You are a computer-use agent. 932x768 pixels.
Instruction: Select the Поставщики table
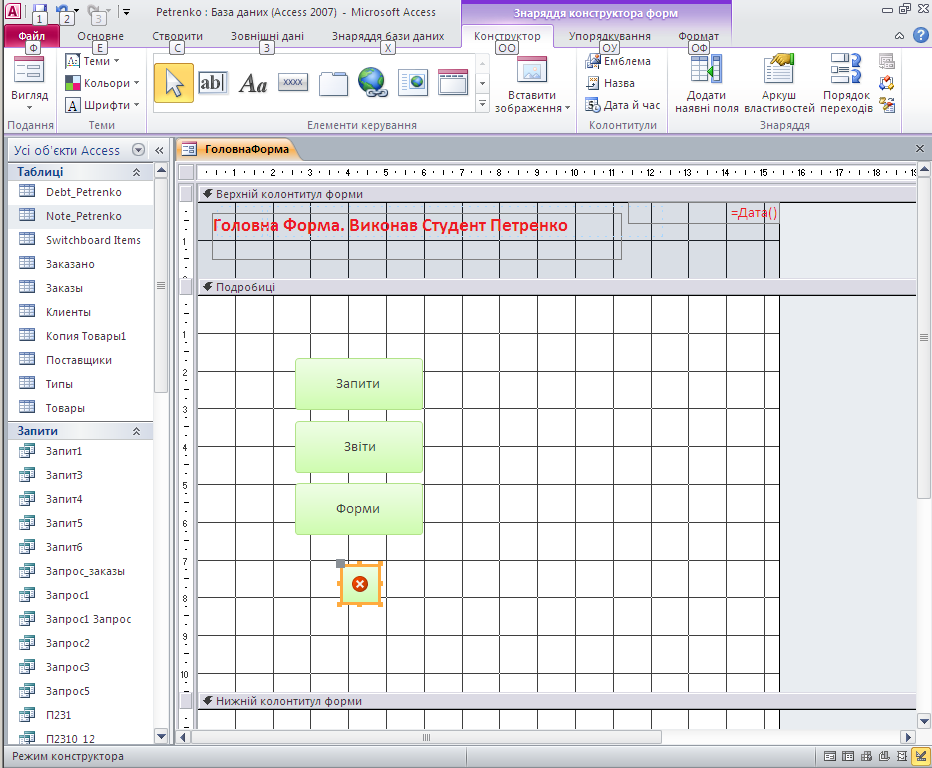[x=81, y=360]
